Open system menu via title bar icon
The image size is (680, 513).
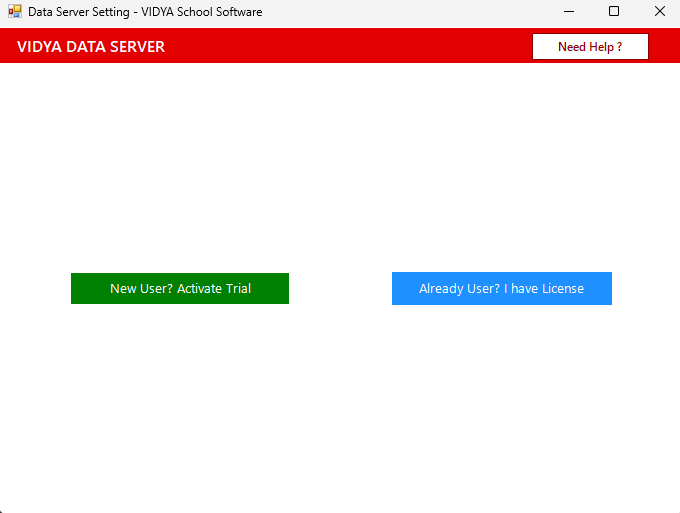(14, 12)
